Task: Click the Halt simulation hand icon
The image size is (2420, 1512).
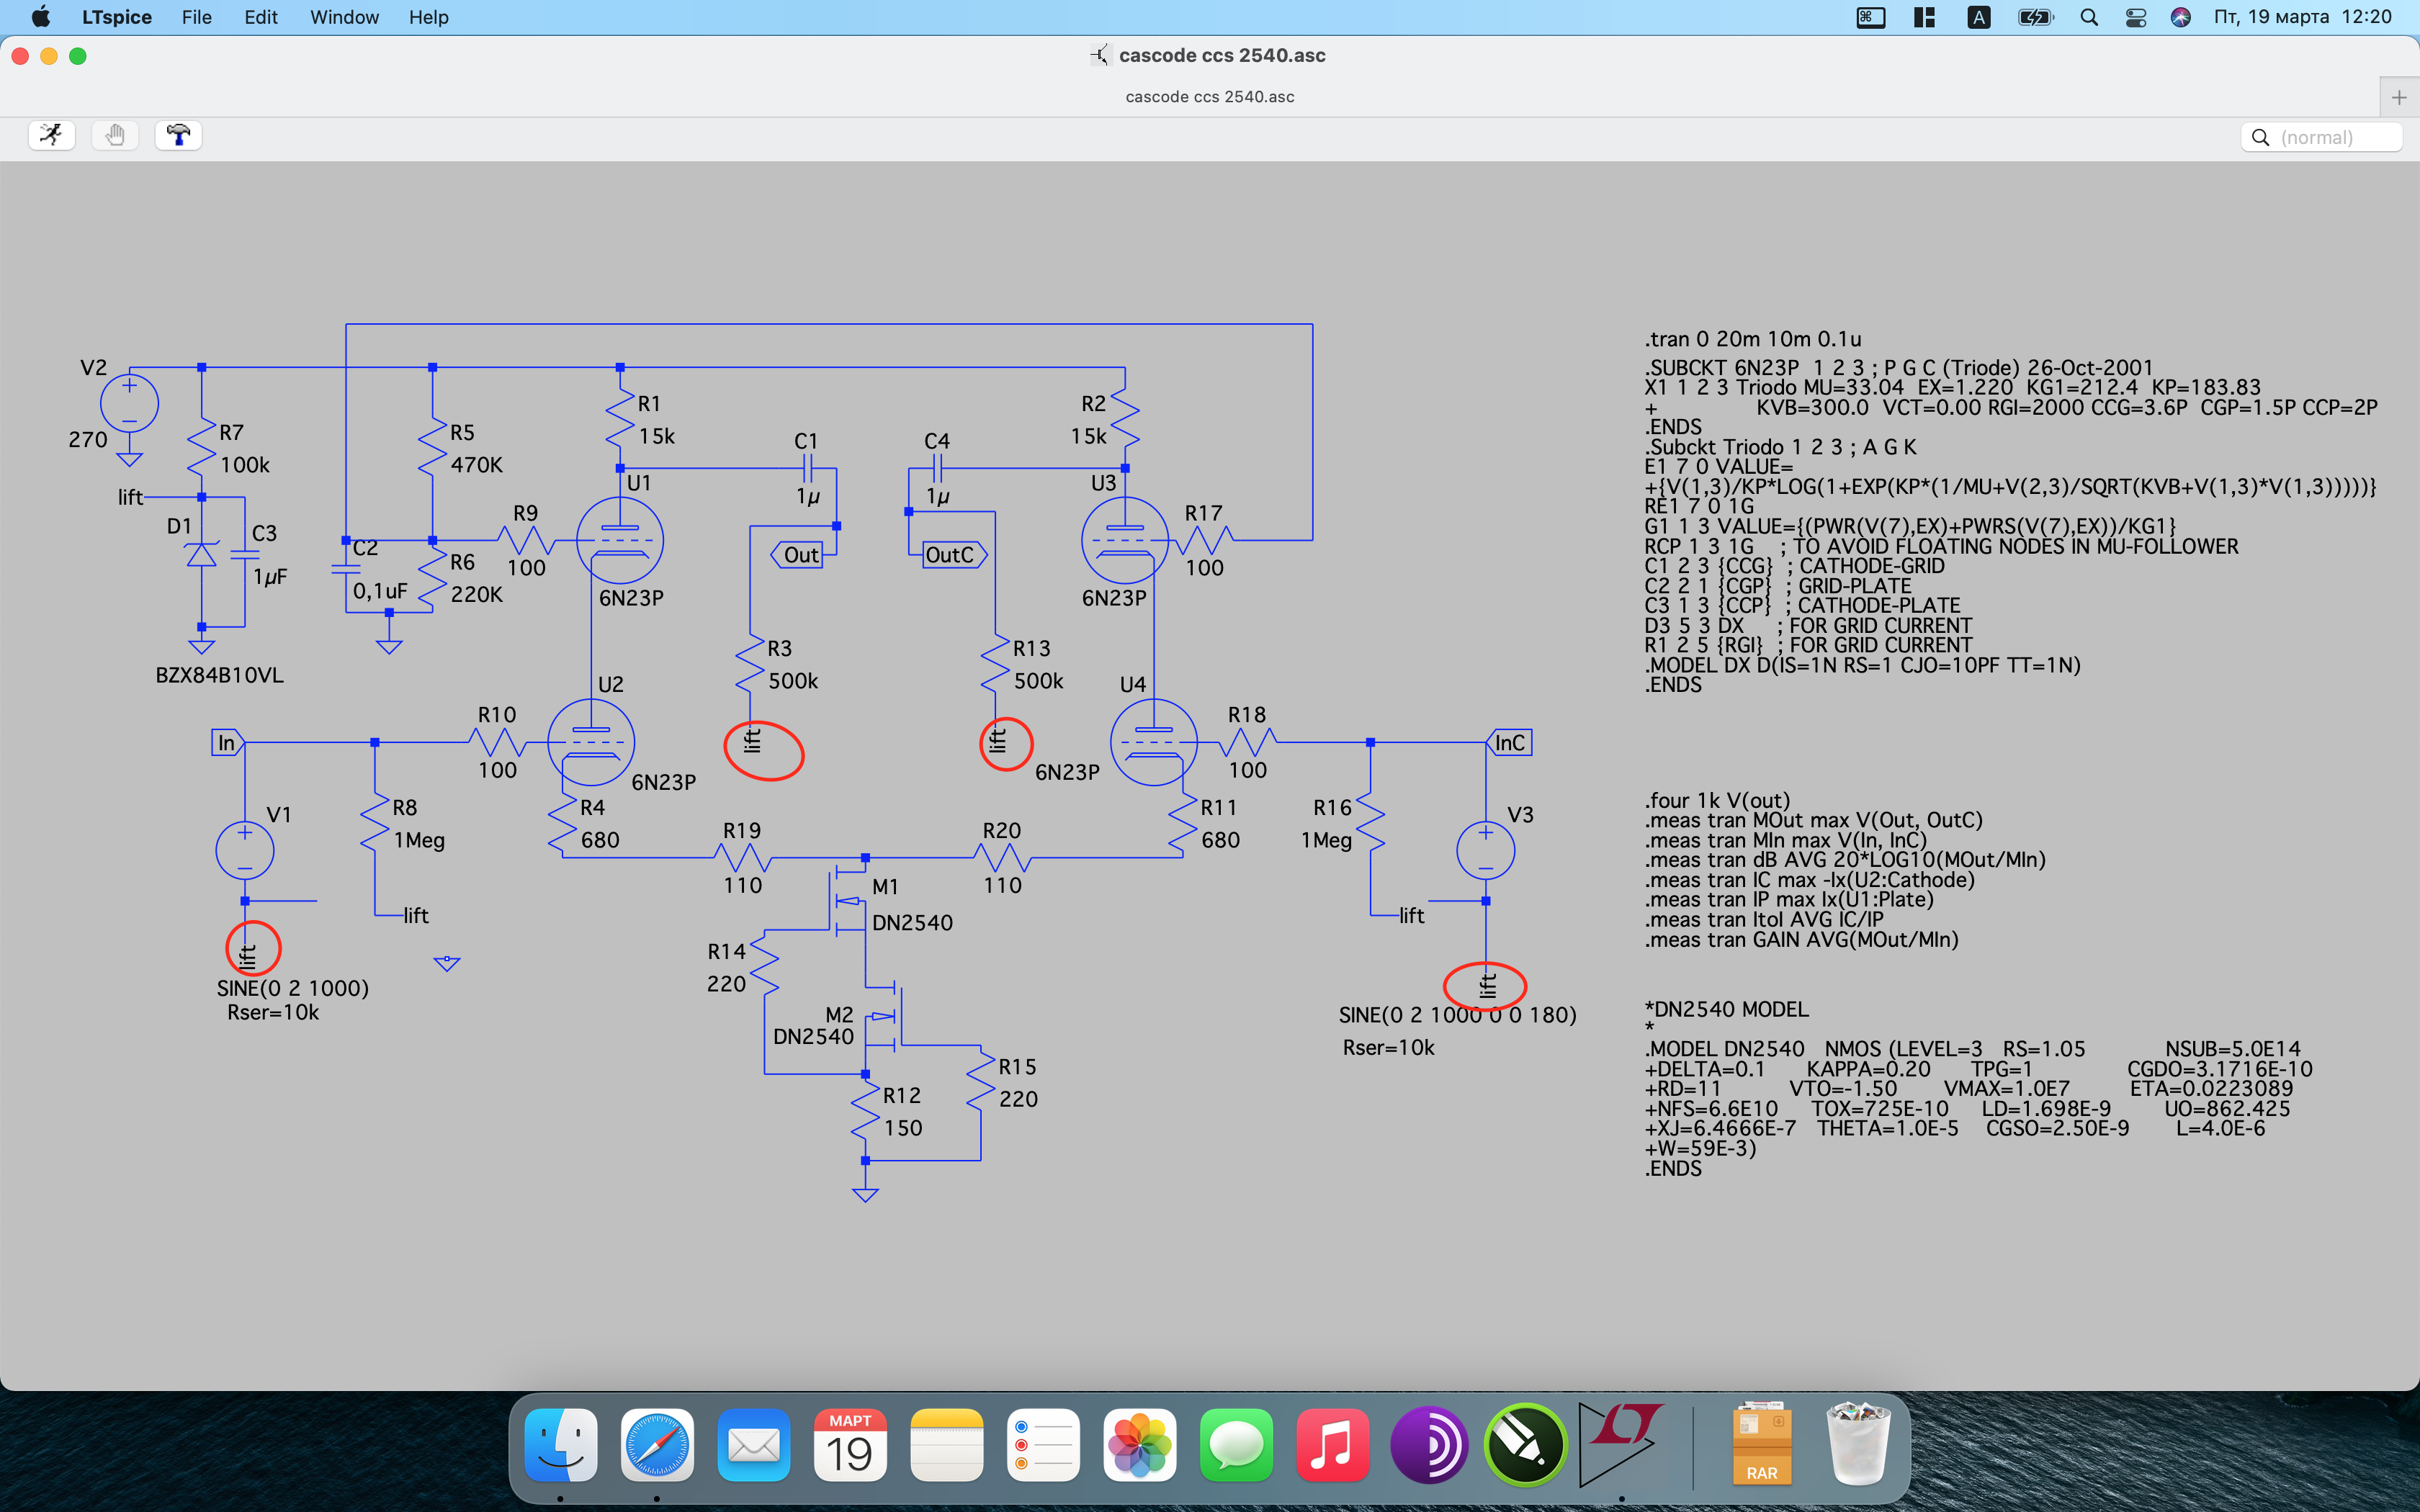Action: click(115, 135)
